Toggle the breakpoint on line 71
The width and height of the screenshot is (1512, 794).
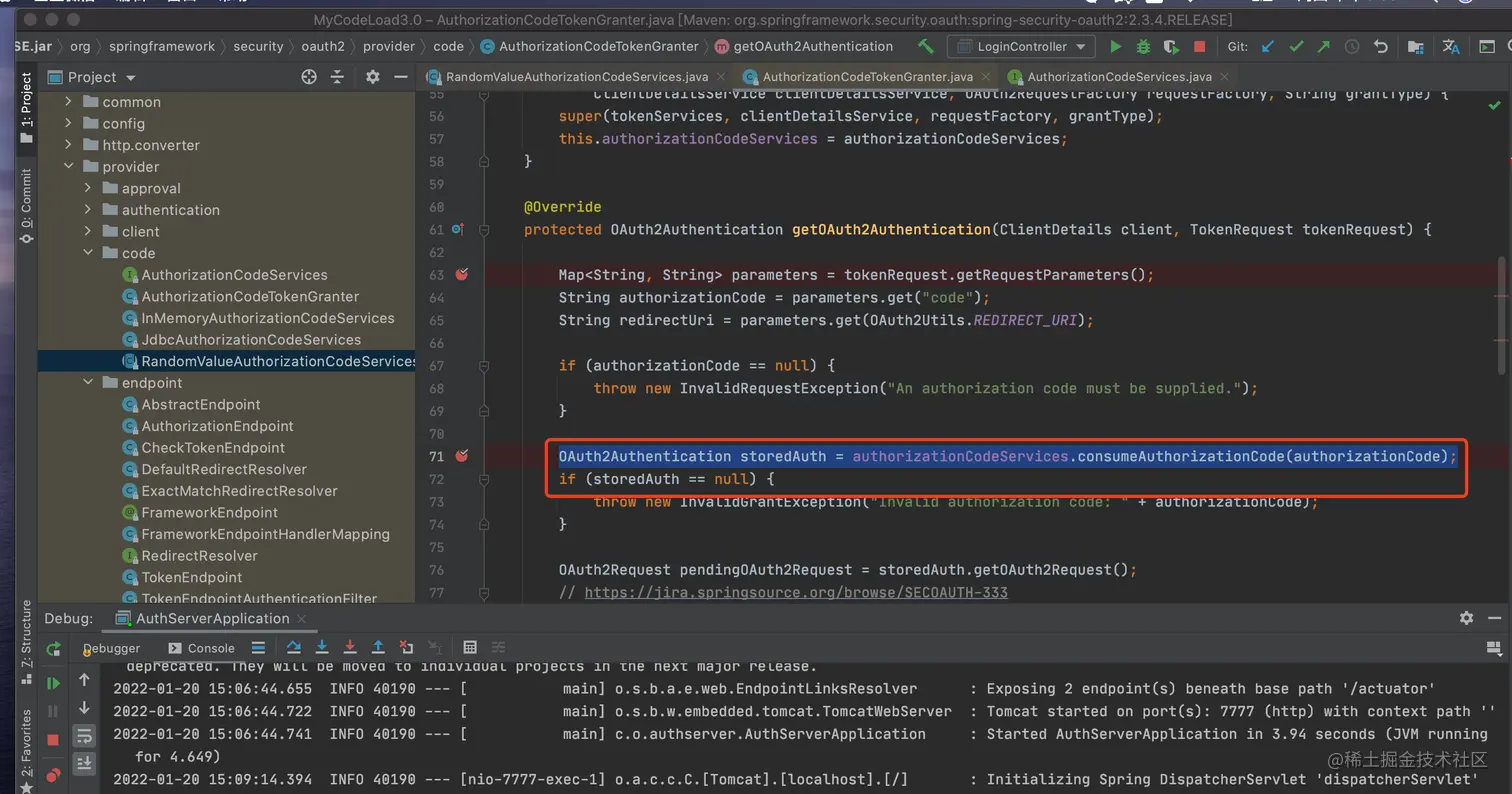click(461, 456)
